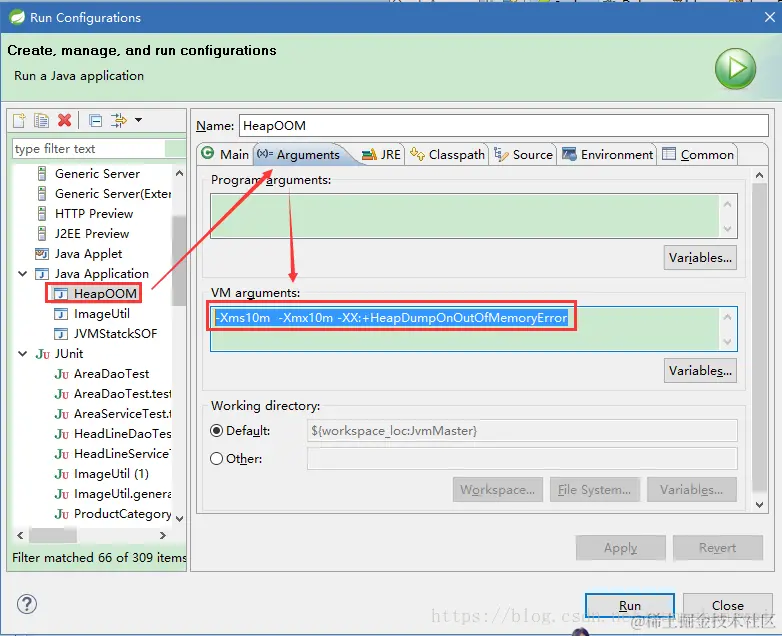Click the Program arguments box scroll-up arrow
Image resolution: width=782 pixels, height=636 pixels.
tap(727, 204)
